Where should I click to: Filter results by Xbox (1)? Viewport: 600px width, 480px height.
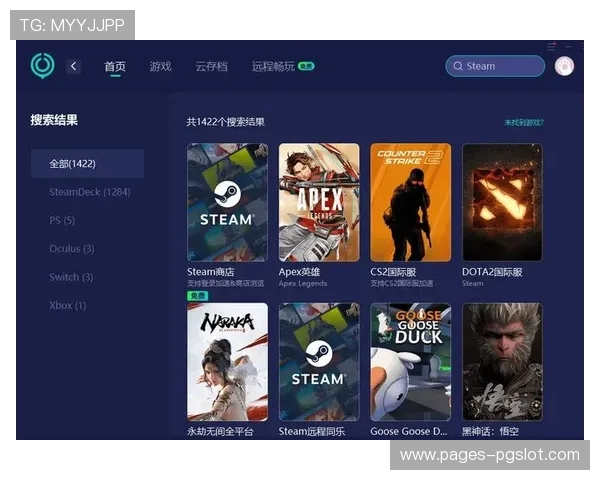(68, 305)
